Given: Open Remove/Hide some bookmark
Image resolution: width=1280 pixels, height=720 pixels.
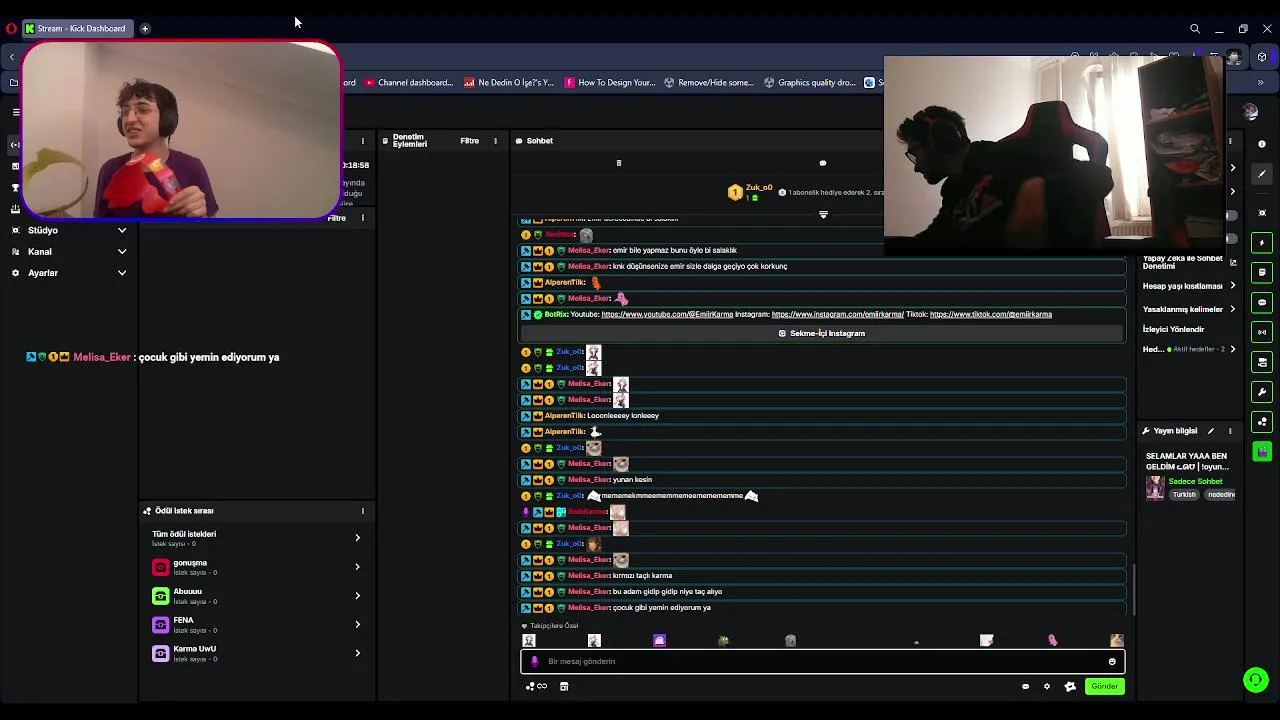Looking at the screenshot, I should 709,83.
